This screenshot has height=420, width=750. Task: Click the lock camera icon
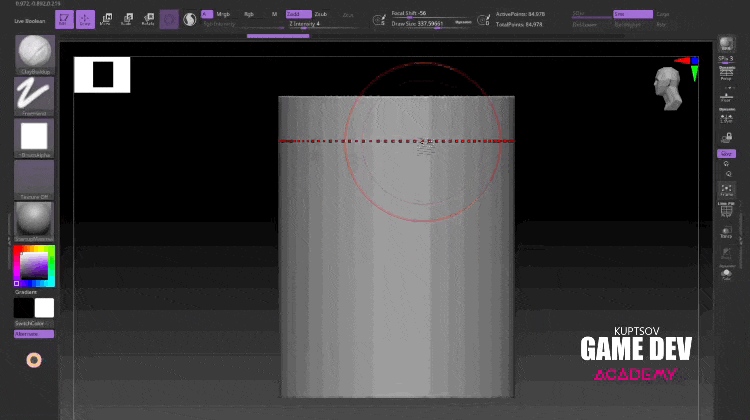[x=727, y=139]
